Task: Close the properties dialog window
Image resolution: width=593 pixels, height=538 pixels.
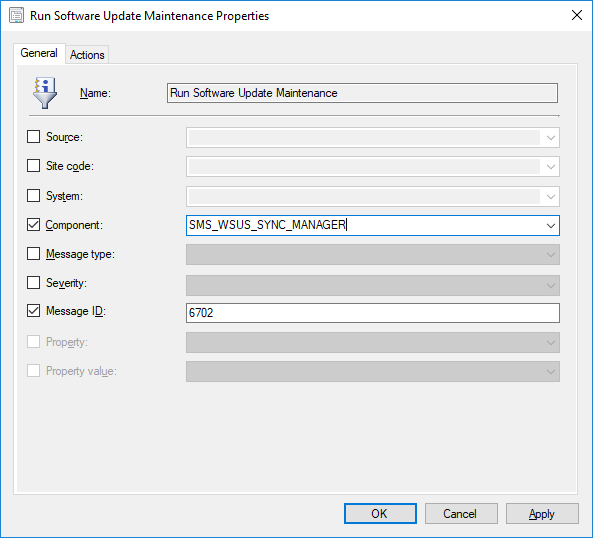Action: (577, 16)
